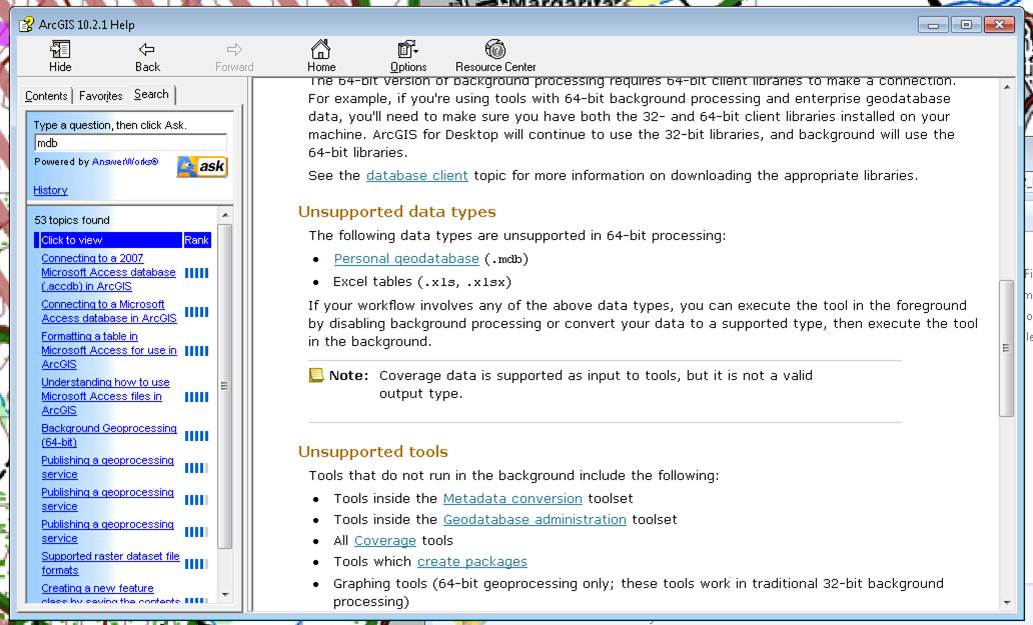Maximize the ArcGIS Help window
The height and width of the screenshot is (625, 1033).
click(x=966, y=25)
